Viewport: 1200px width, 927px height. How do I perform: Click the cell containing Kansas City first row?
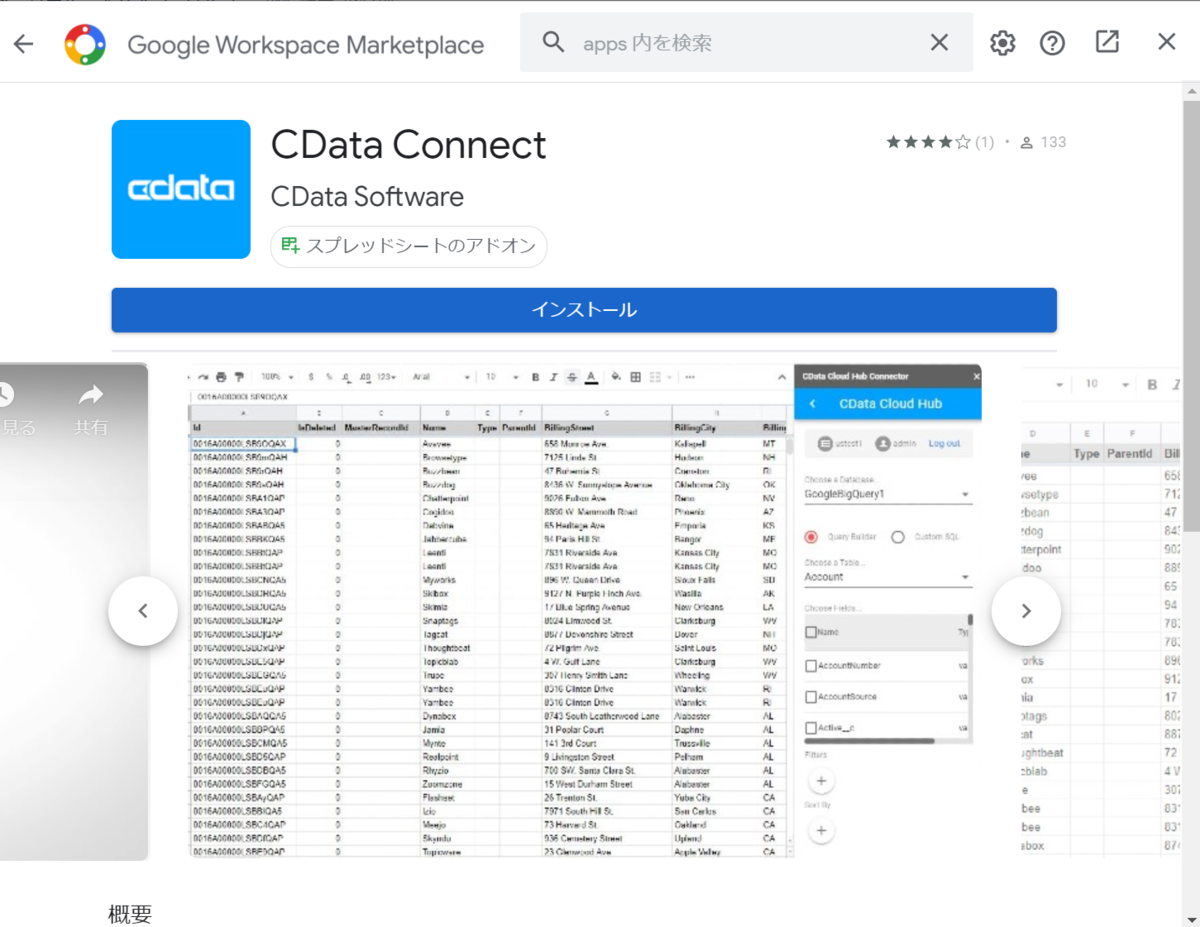(x=716, y=553)
